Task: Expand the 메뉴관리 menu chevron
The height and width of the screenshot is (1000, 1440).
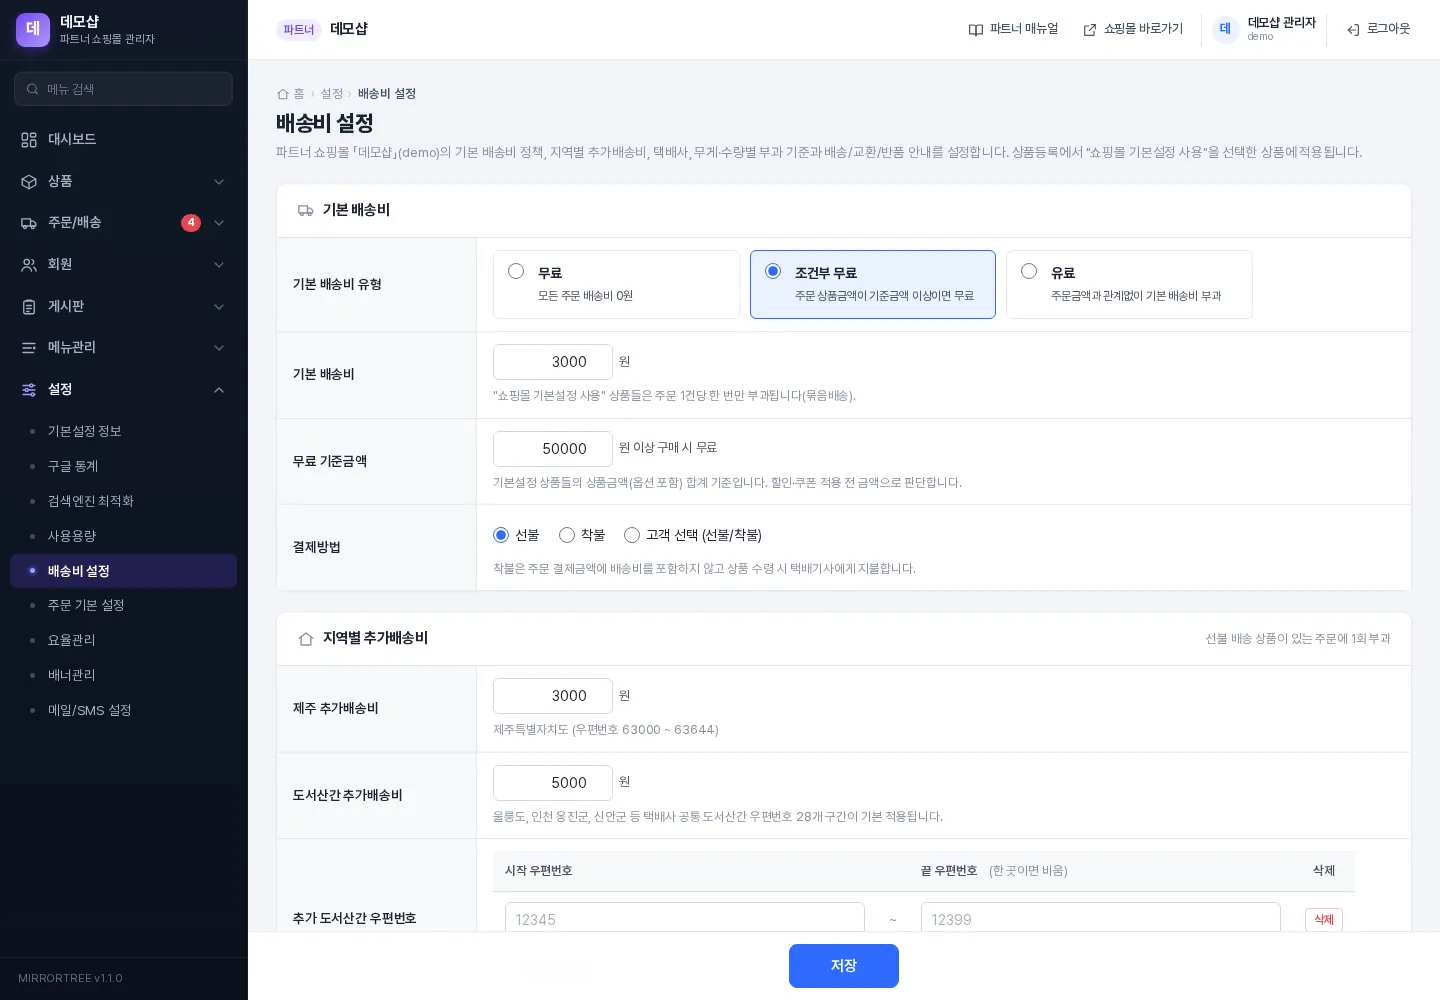Action: (219, 347)
